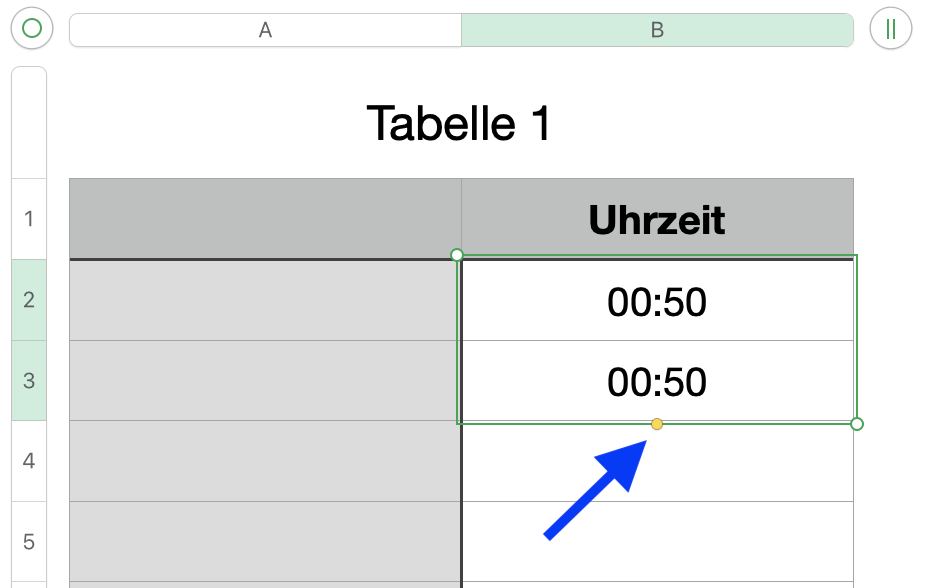Click the table select circle handle
This screenshot has height=588, width=949.
coord(31,29)
